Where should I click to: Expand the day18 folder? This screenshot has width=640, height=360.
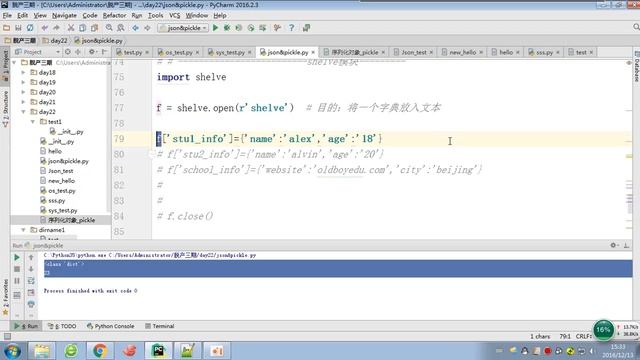[x=23, y=72]
